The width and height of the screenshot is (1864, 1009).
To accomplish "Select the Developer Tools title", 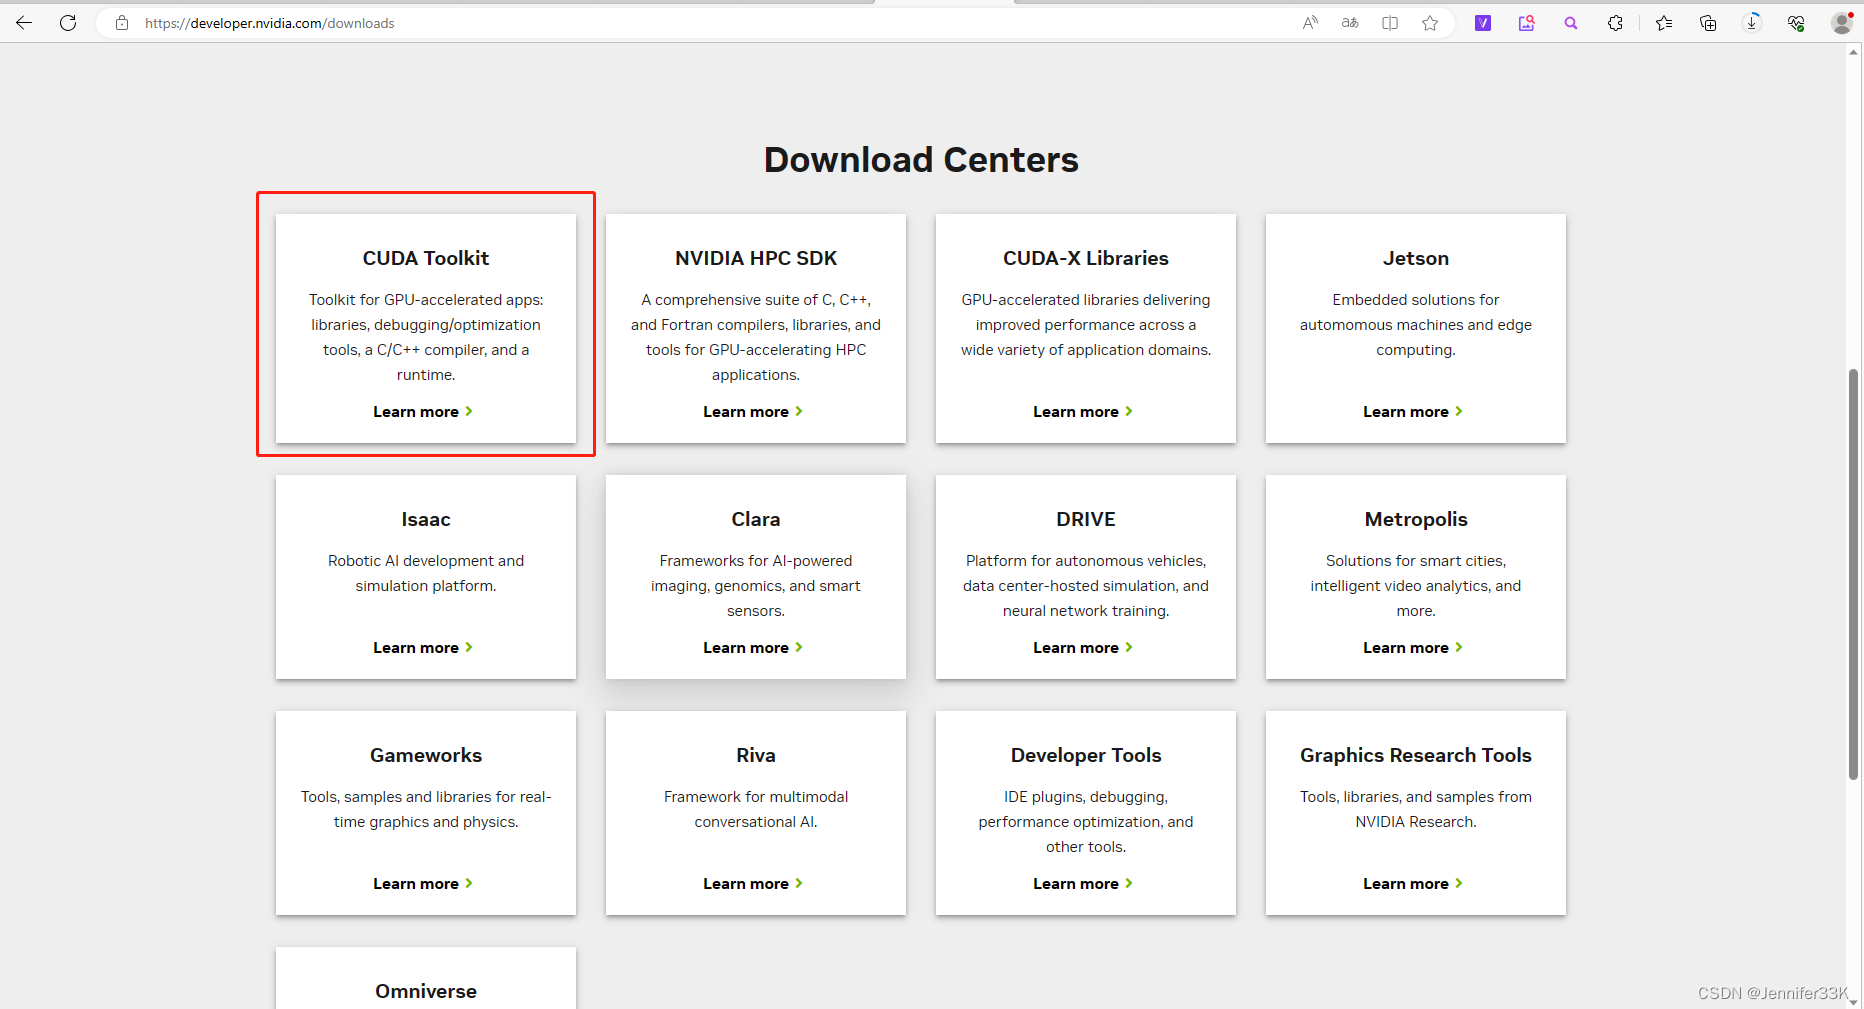I will click(x=1086, y=755).
